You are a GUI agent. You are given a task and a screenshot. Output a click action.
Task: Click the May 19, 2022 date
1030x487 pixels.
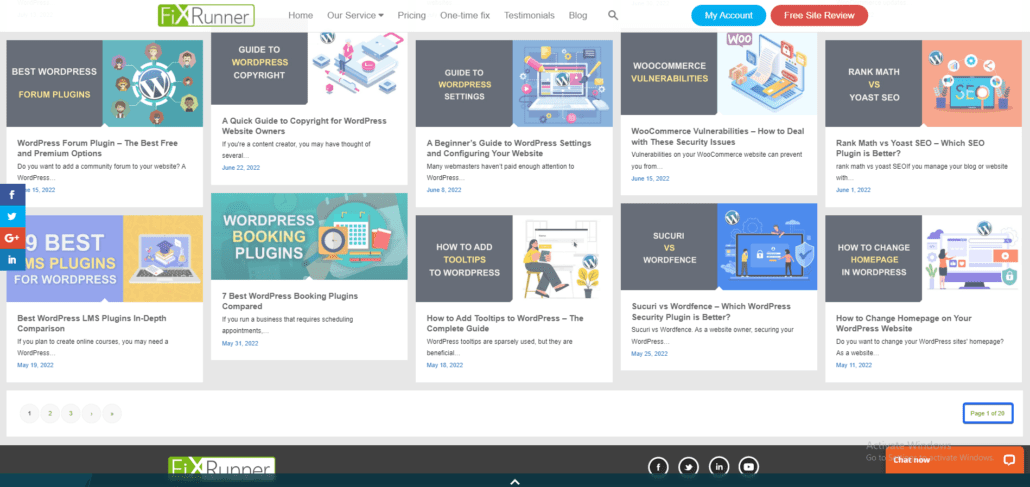pos(35,365)
